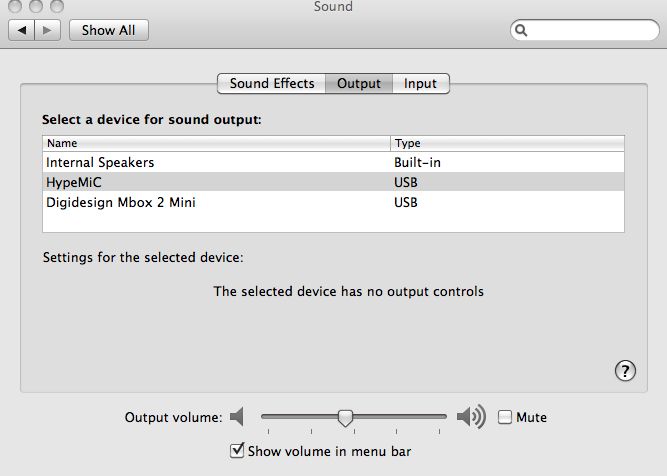Click the low volume speaker icon

pos(237,416)
